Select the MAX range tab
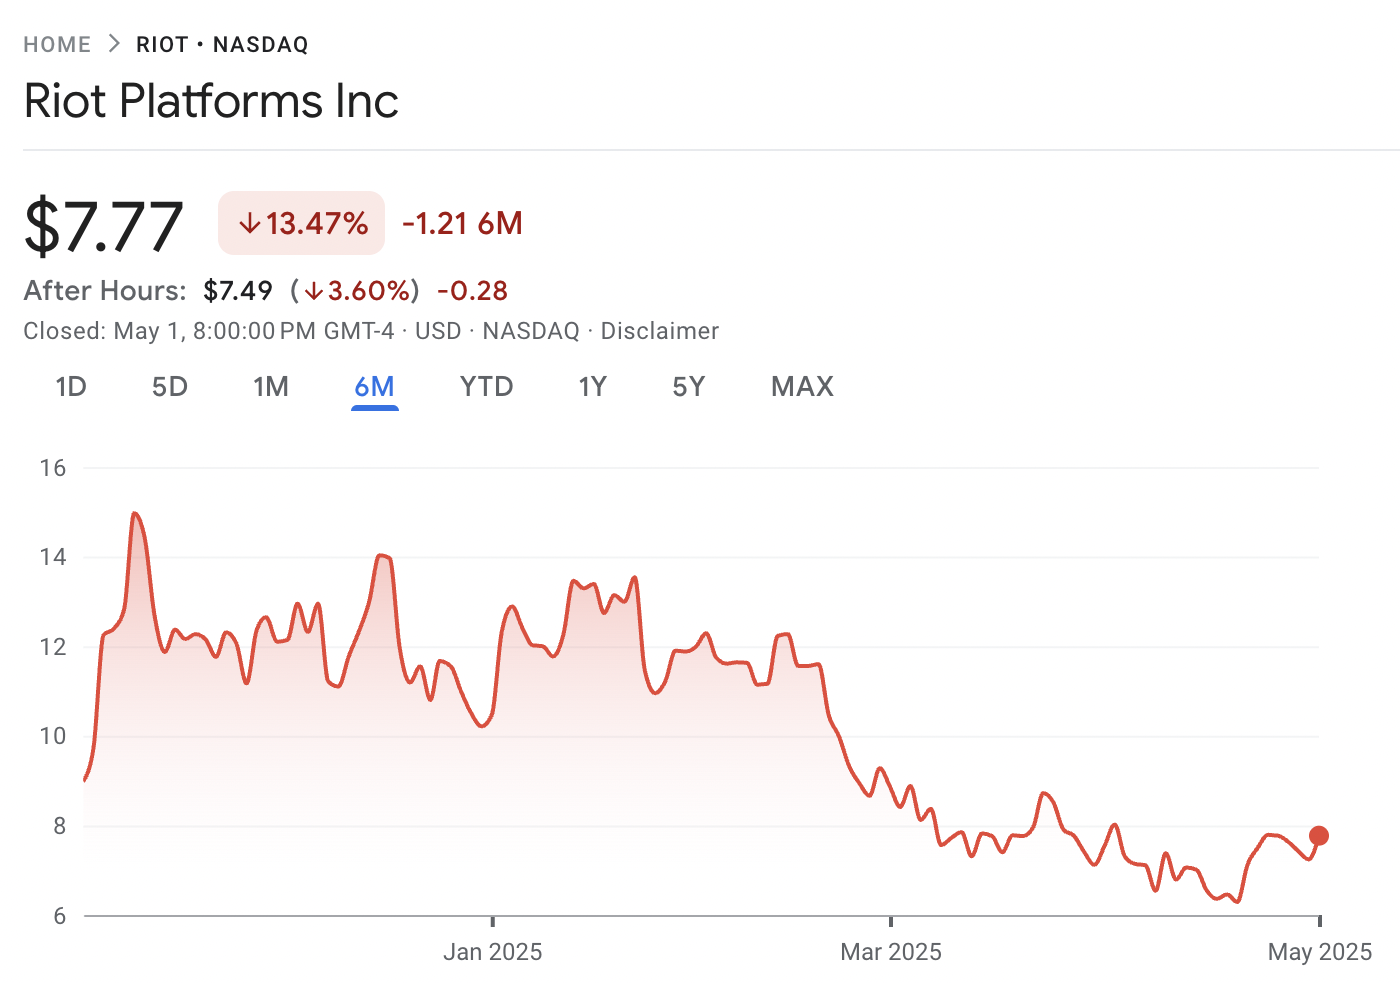 802,387
